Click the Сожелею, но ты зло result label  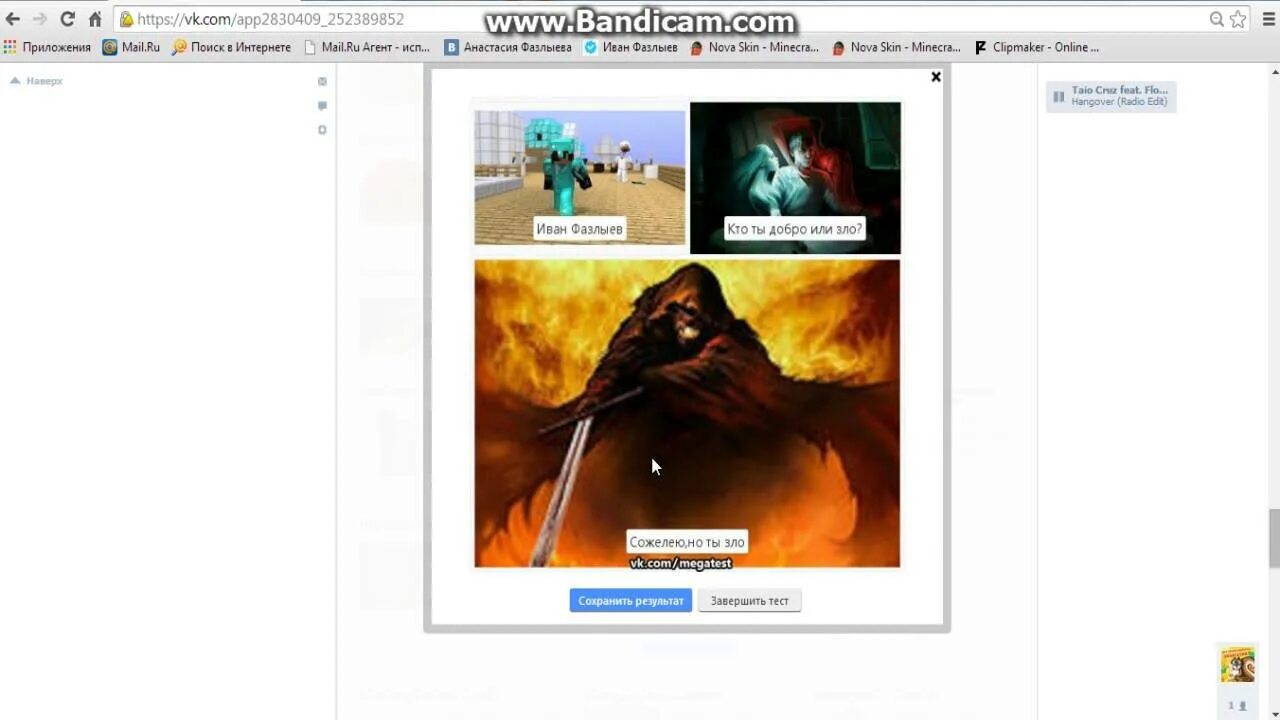(687, 542)
